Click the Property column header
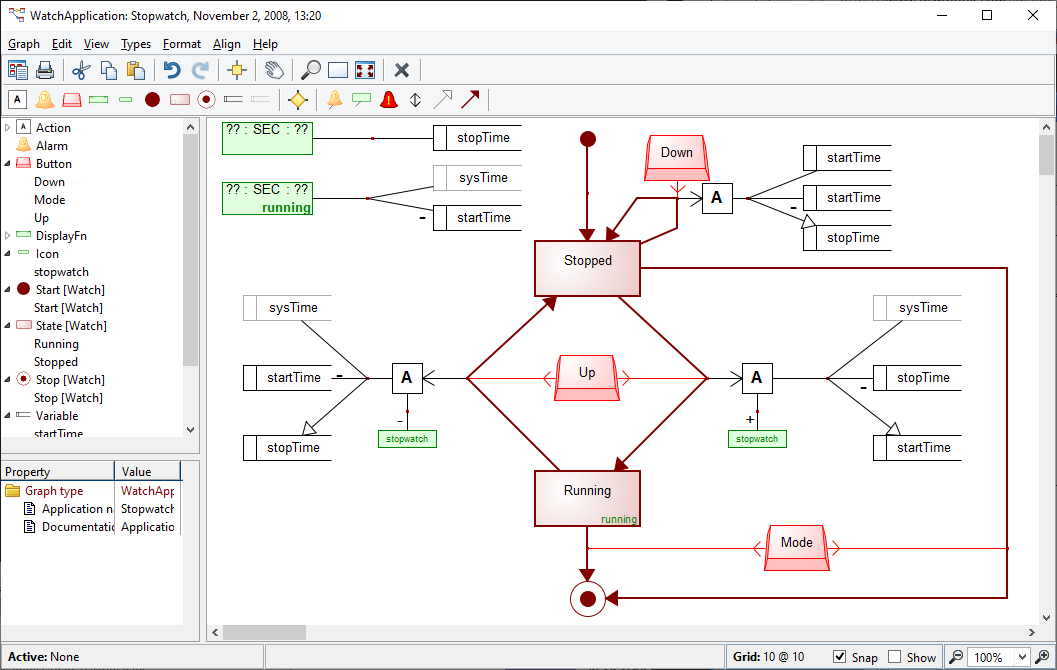 (57, 471)
